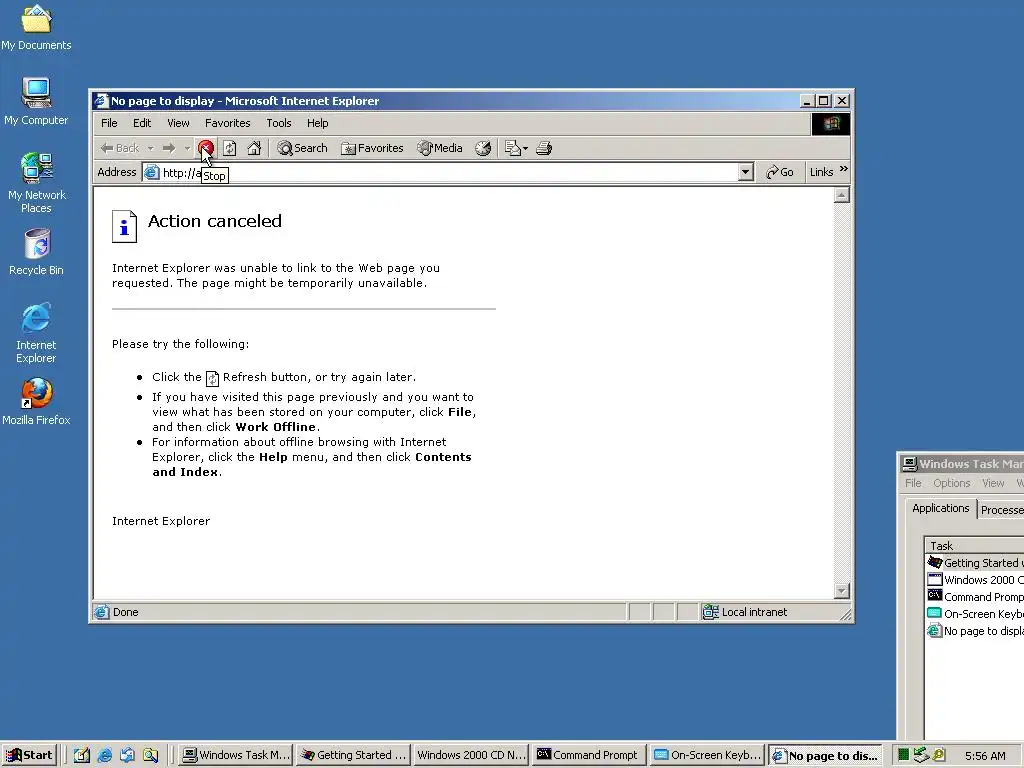
Task: Click the last quick launch icon
Action: (x=150, y=755)
